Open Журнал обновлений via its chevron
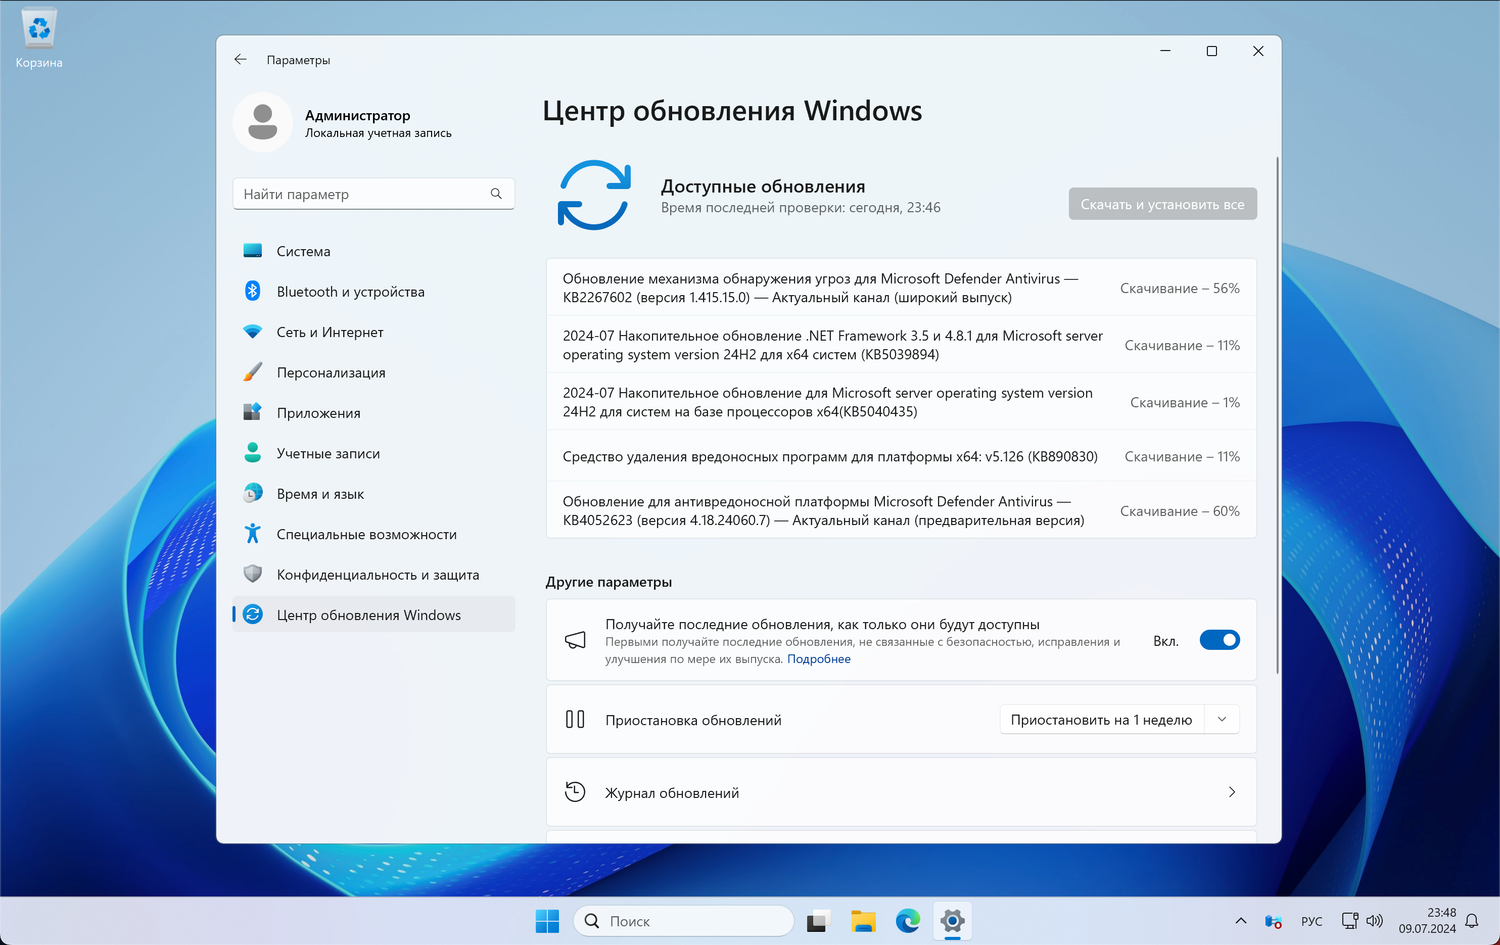 tap(1232, 792)
